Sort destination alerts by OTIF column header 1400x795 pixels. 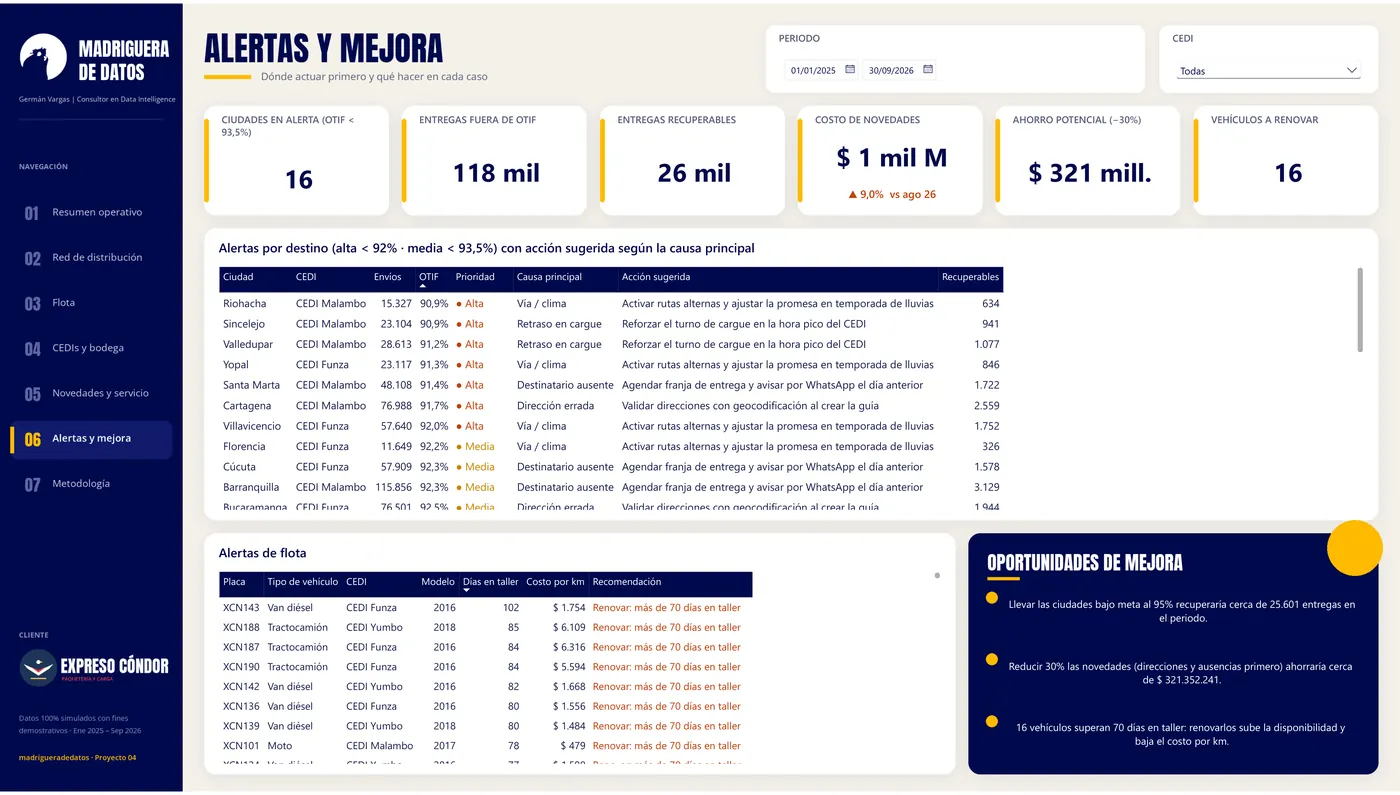[x=428, y=277]
